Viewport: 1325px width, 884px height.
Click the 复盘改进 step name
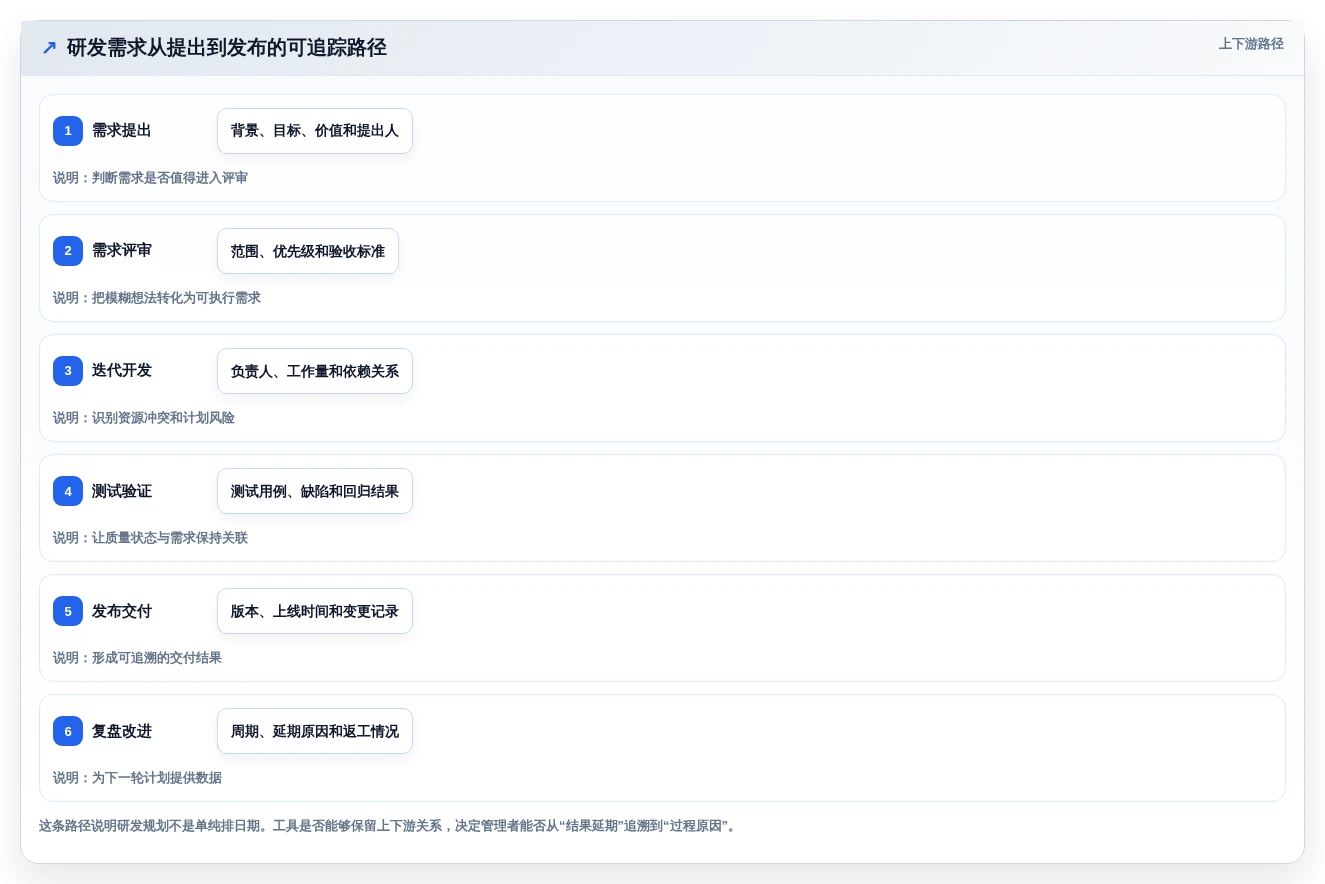[x=122, y=731]
